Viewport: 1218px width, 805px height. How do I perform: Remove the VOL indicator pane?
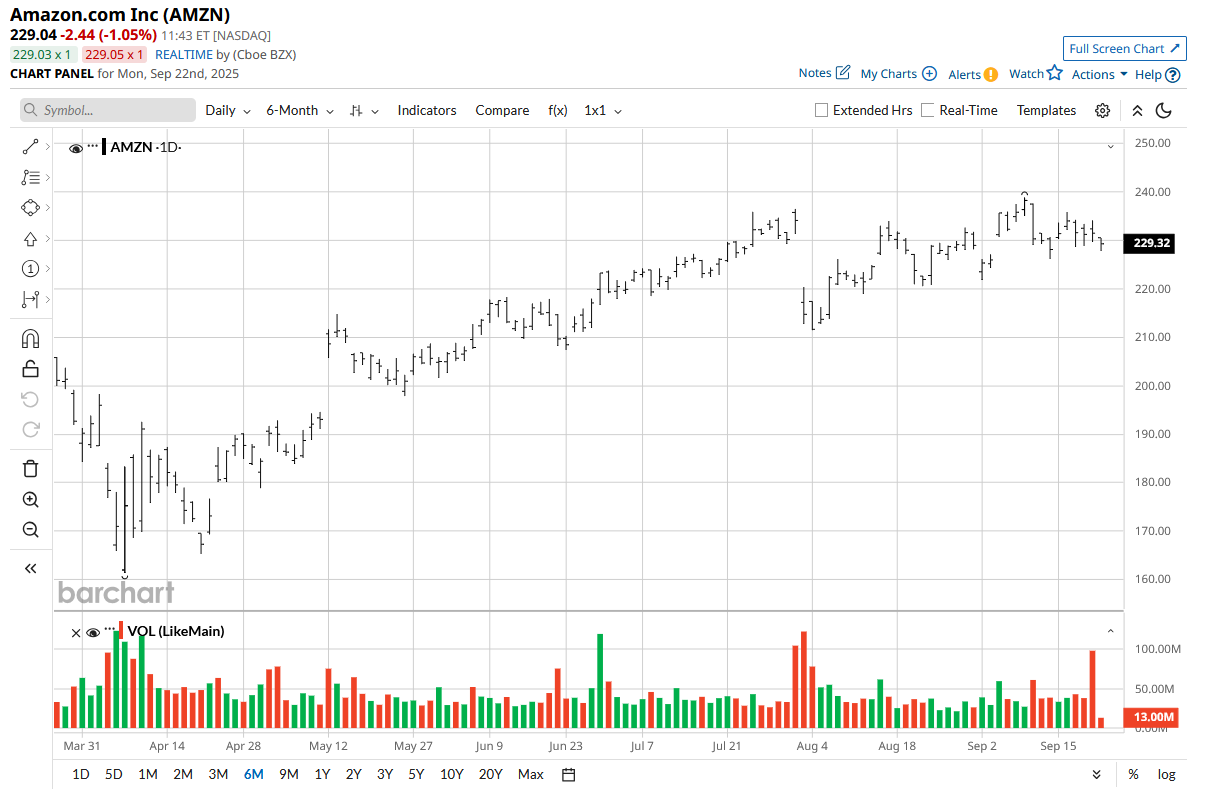(75, 632)
